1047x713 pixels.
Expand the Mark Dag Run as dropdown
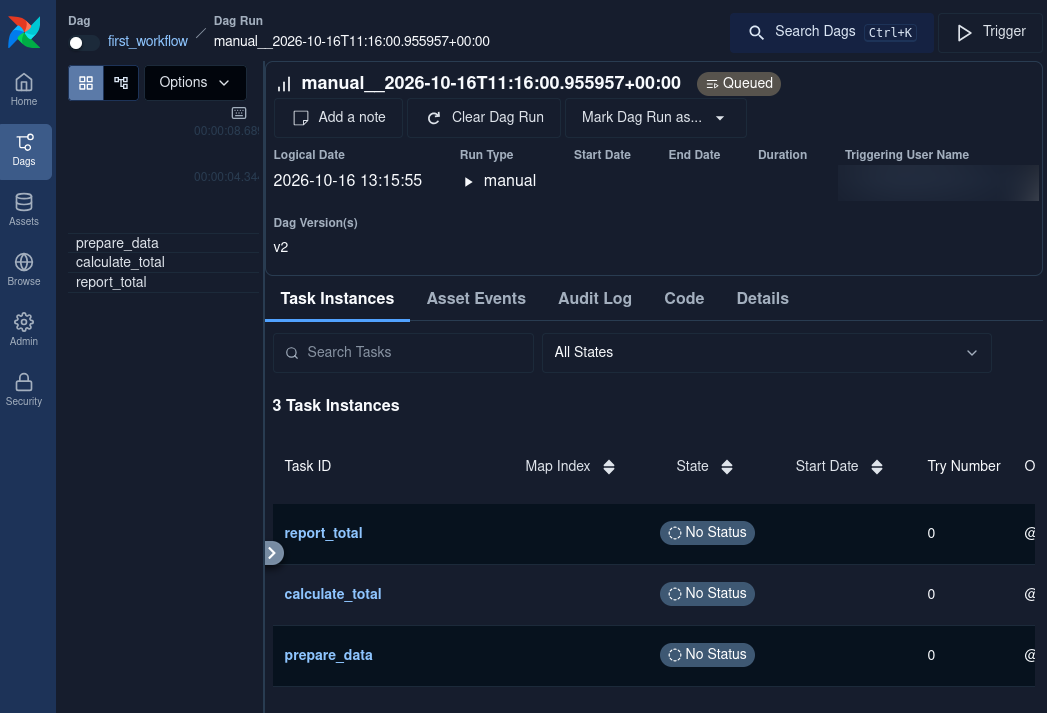(x=656, y=117)
